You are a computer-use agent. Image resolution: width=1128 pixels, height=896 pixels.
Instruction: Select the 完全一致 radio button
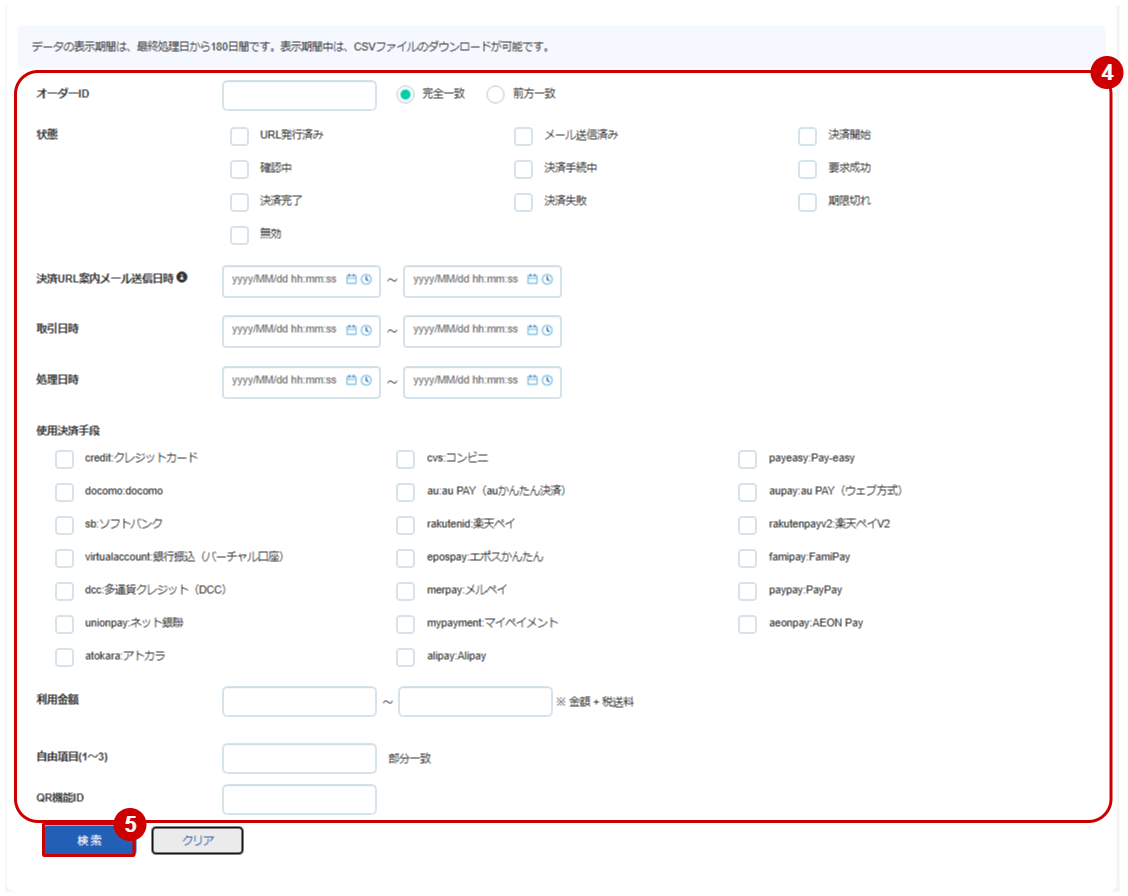point(406,94)
